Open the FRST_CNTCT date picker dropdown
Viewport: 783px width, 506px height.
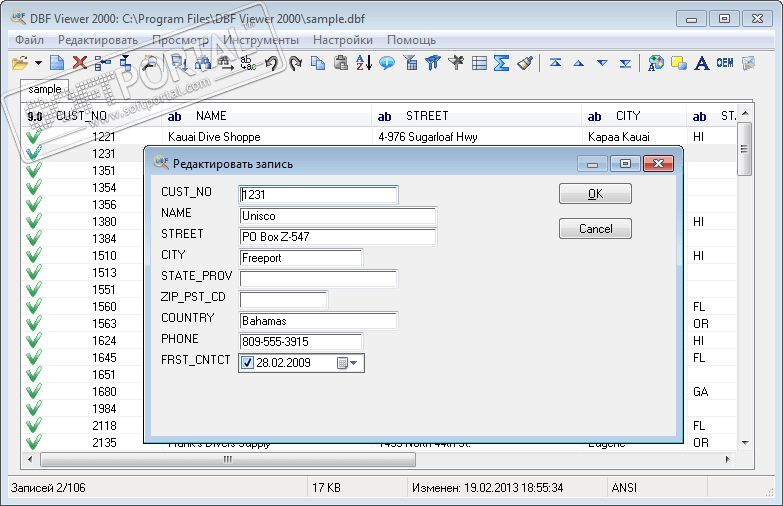(354, 363)
